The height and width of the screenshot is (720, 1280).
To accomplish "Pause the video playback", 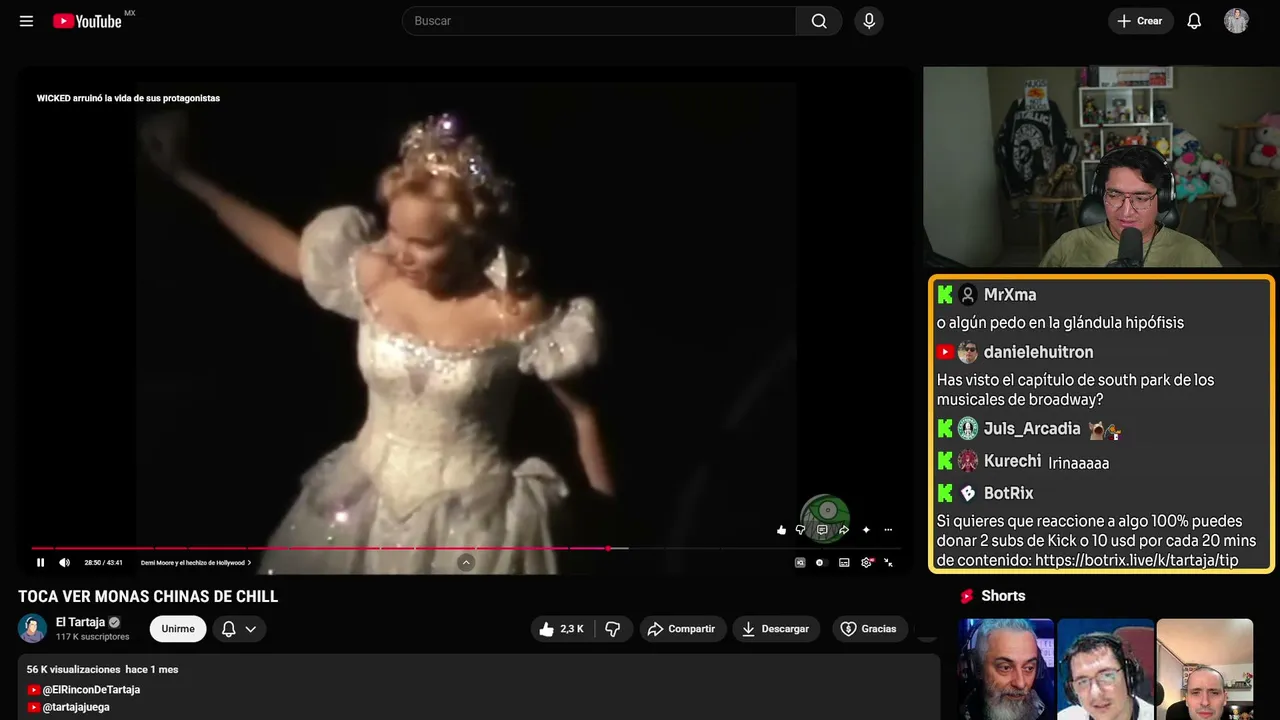I will (x=41, y=563).
